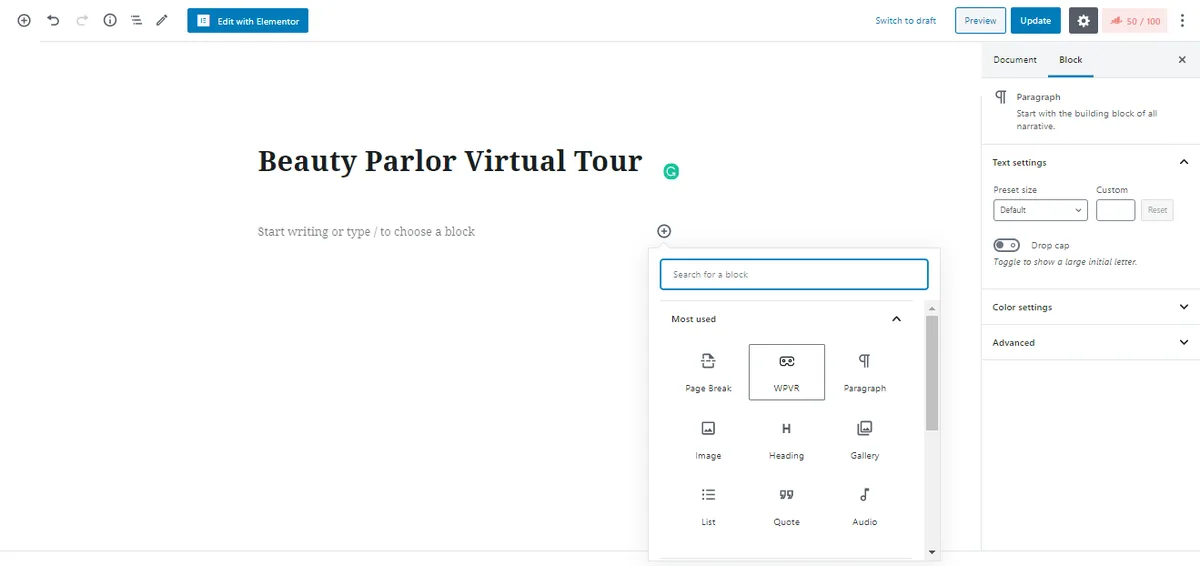Insert the Paragraph block from inserter
The image size is (1200, 566).
coord(865,372)
